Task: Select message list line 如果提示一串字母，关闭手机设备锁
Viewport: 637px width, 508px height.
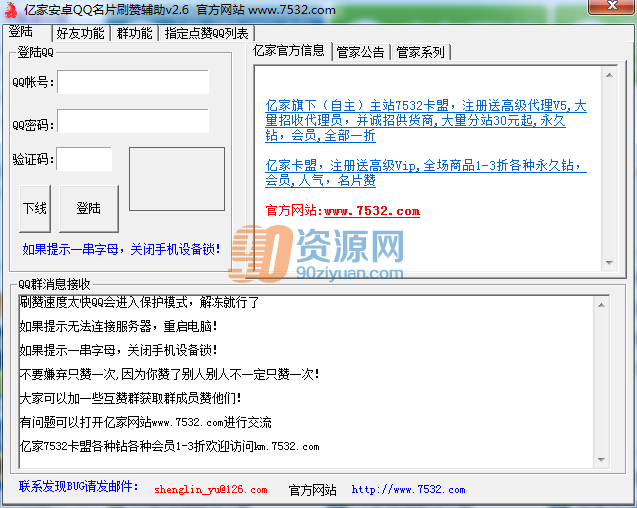Action: click(118, 350)
